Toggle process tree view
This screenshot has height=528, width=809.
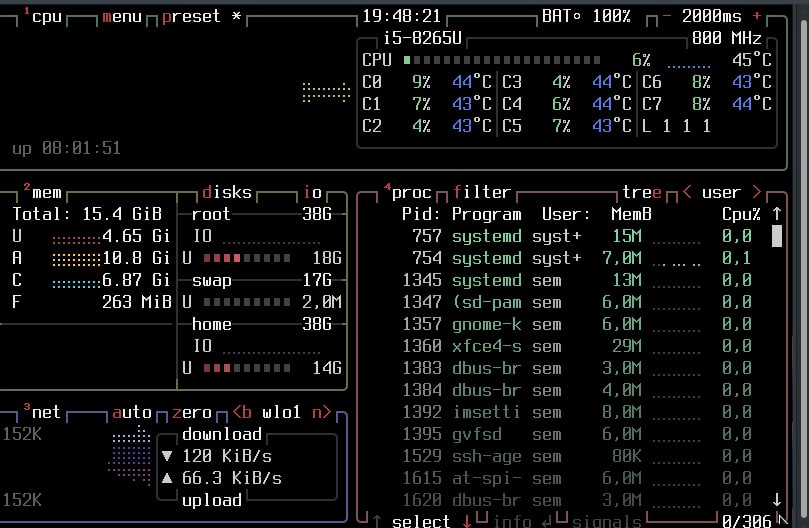click(x=641, y=192)
